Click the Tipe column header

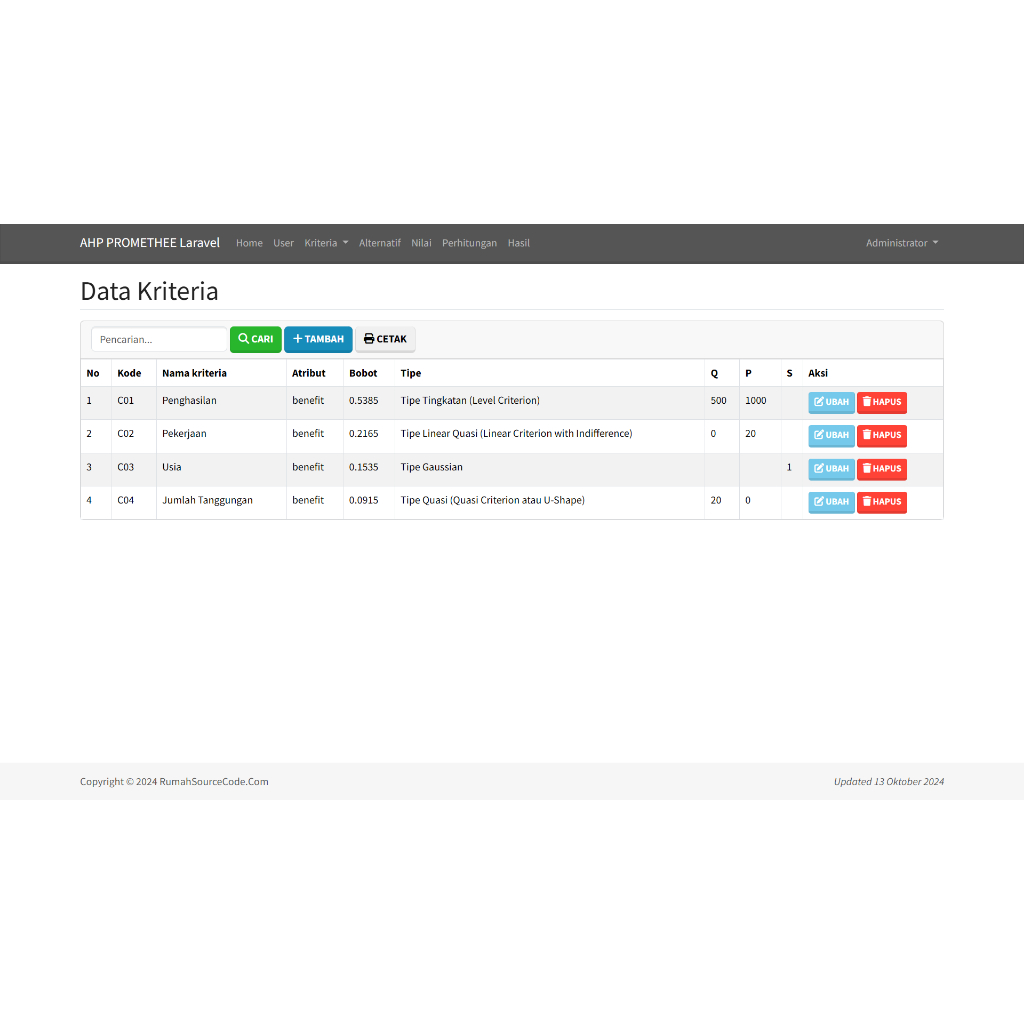411,374
